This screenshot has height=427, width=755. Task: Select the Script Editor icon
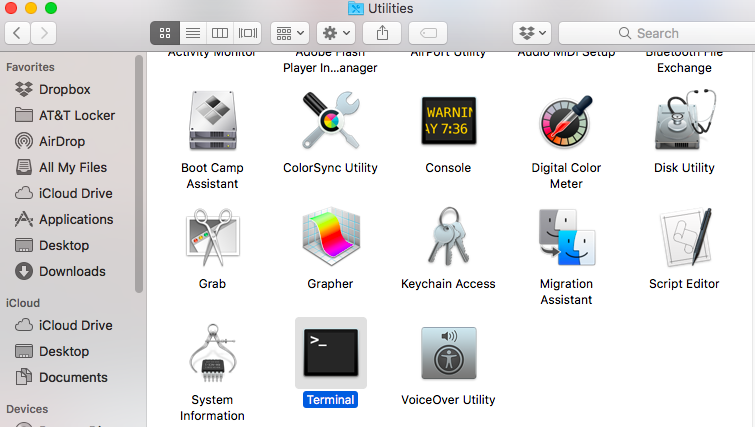tap(684, 237)
